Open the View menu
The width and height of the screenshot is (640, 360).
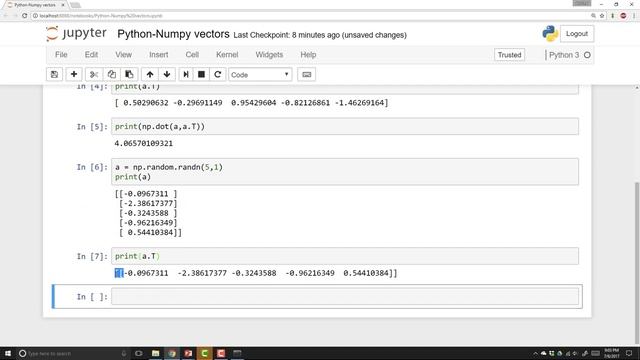(x=123, y=55)
